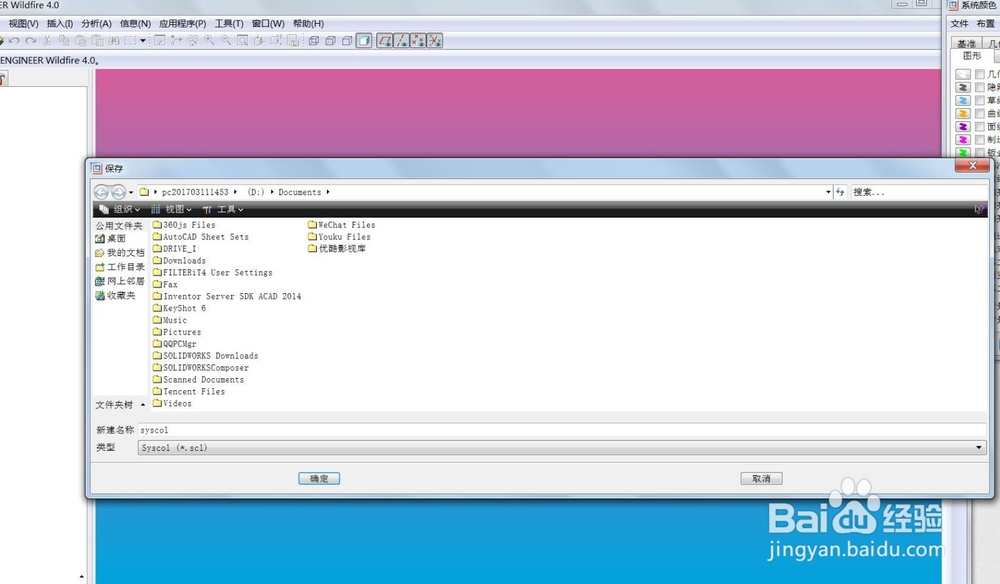
Task: Open the Analysis (分析) menu
Action: tap(96, 24)
